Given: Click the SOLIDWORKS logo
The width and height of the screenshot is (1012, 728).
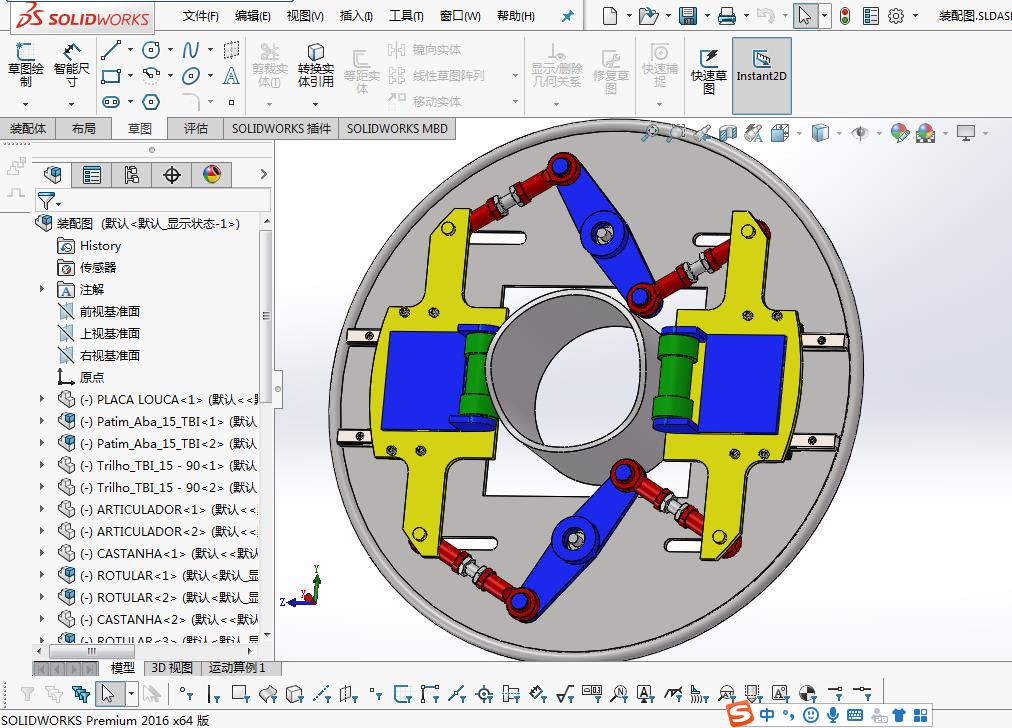Looking at the screenshot, I should click(x=83, y=17).
